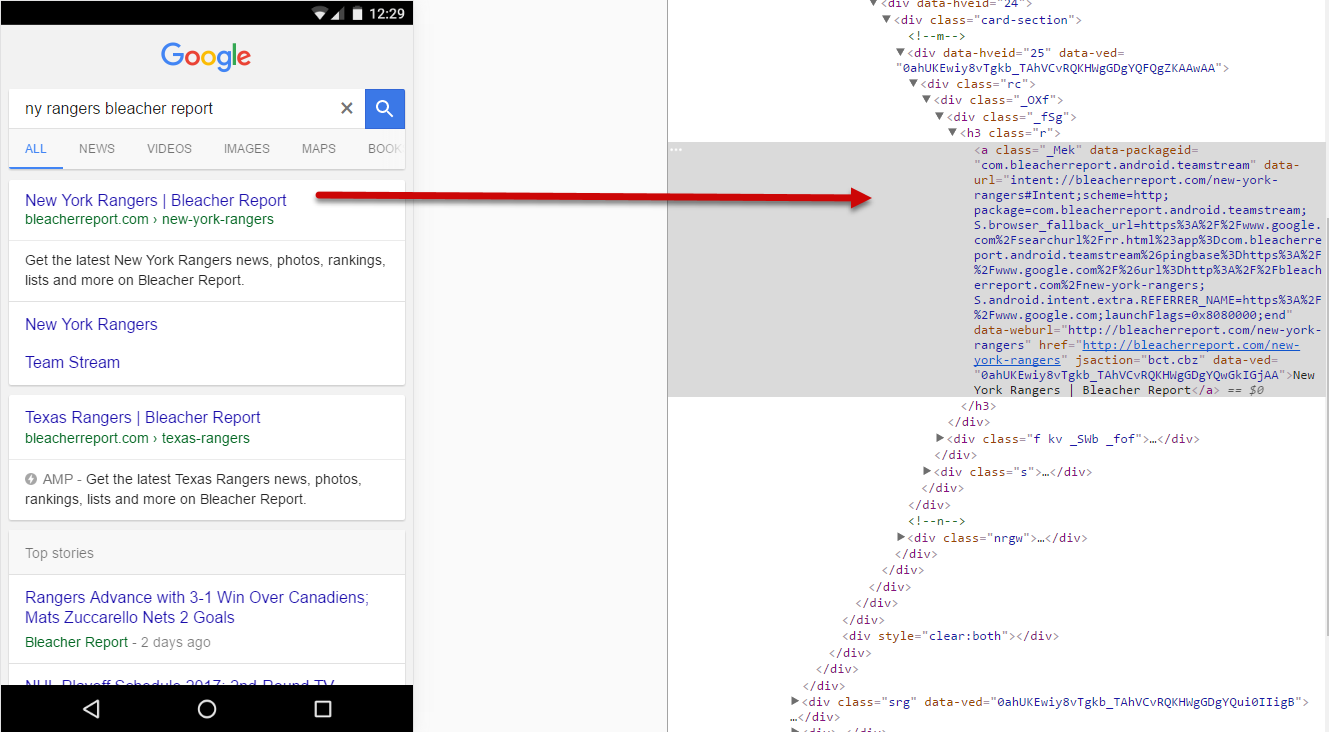Open New York Rangers | Bleacher Report result

tap(156, 200)
